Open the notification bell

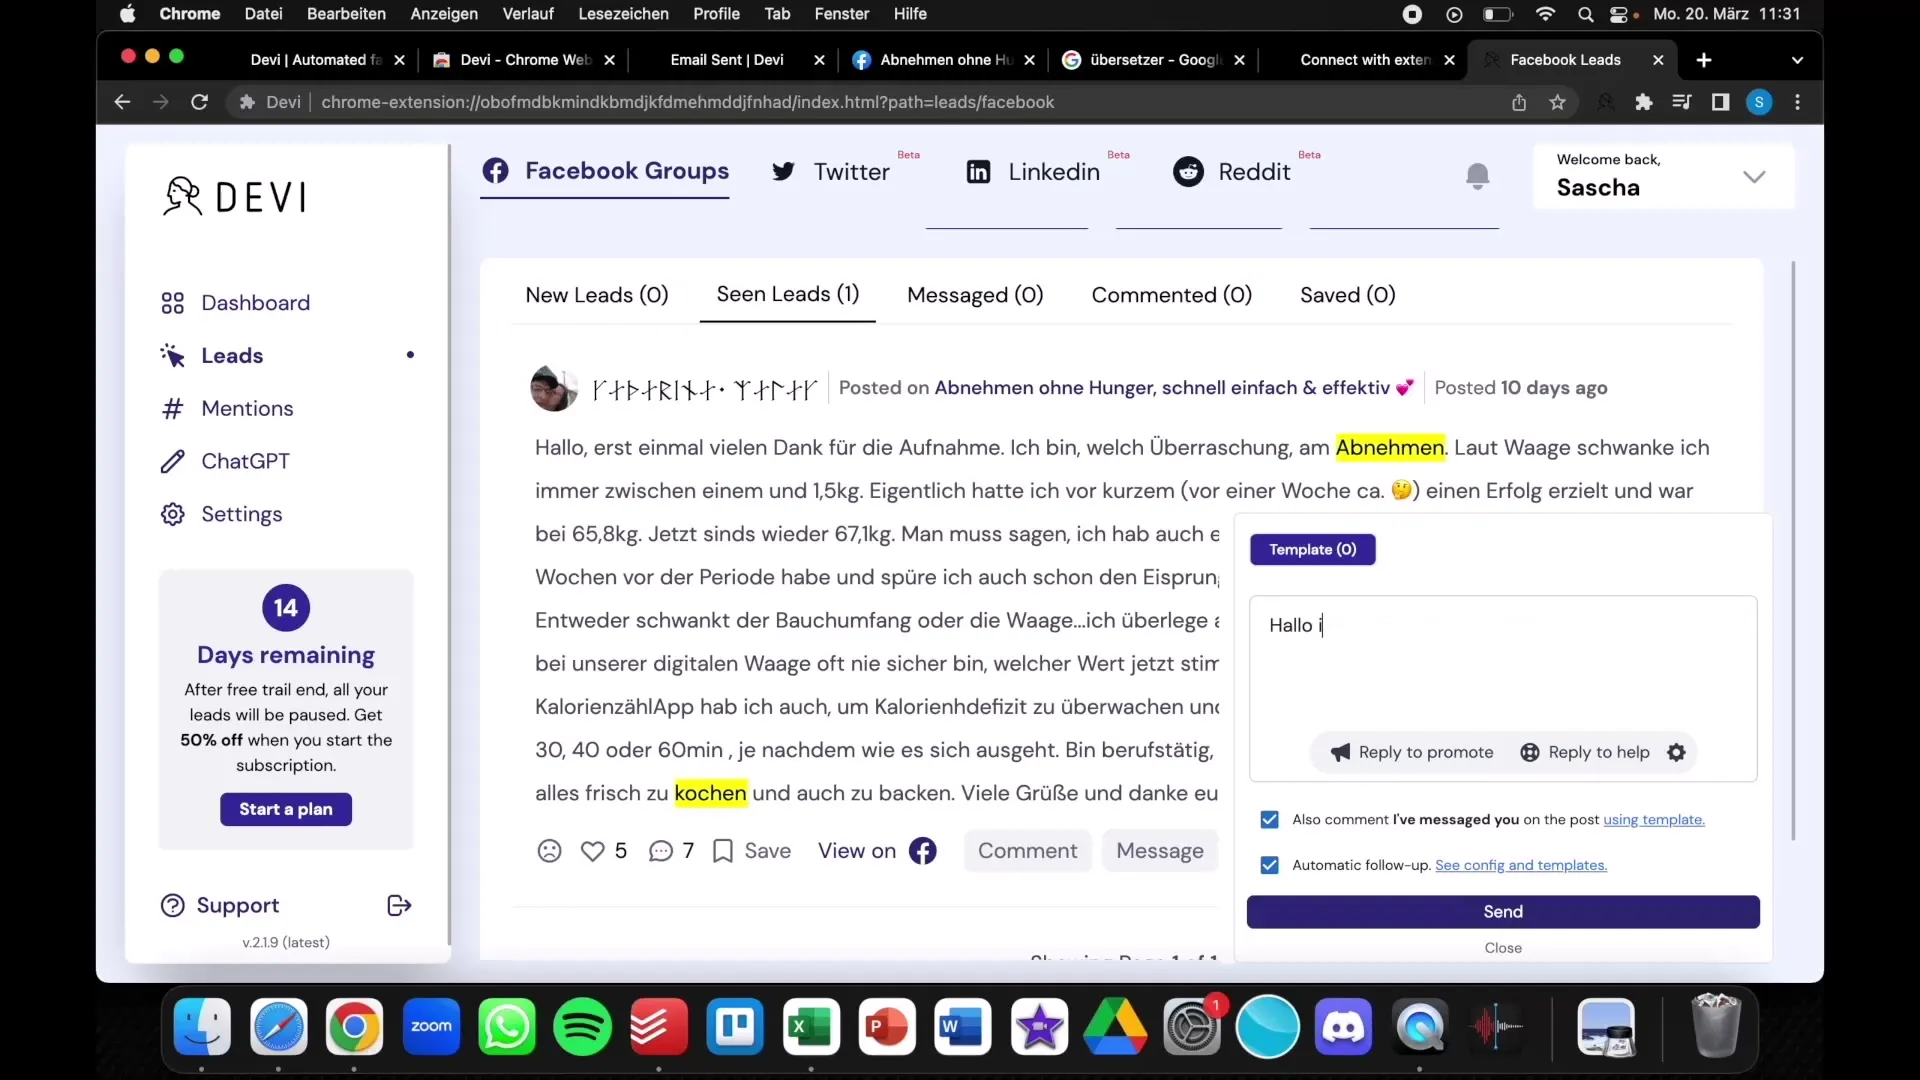(x=1477, y=176)
